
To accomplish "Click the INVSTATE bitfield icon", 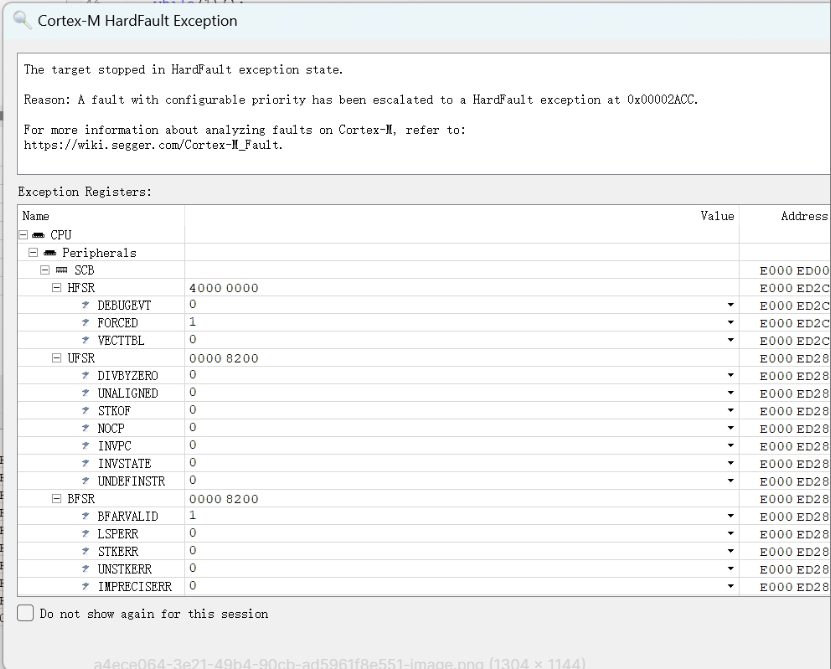I will click(86, 463).
